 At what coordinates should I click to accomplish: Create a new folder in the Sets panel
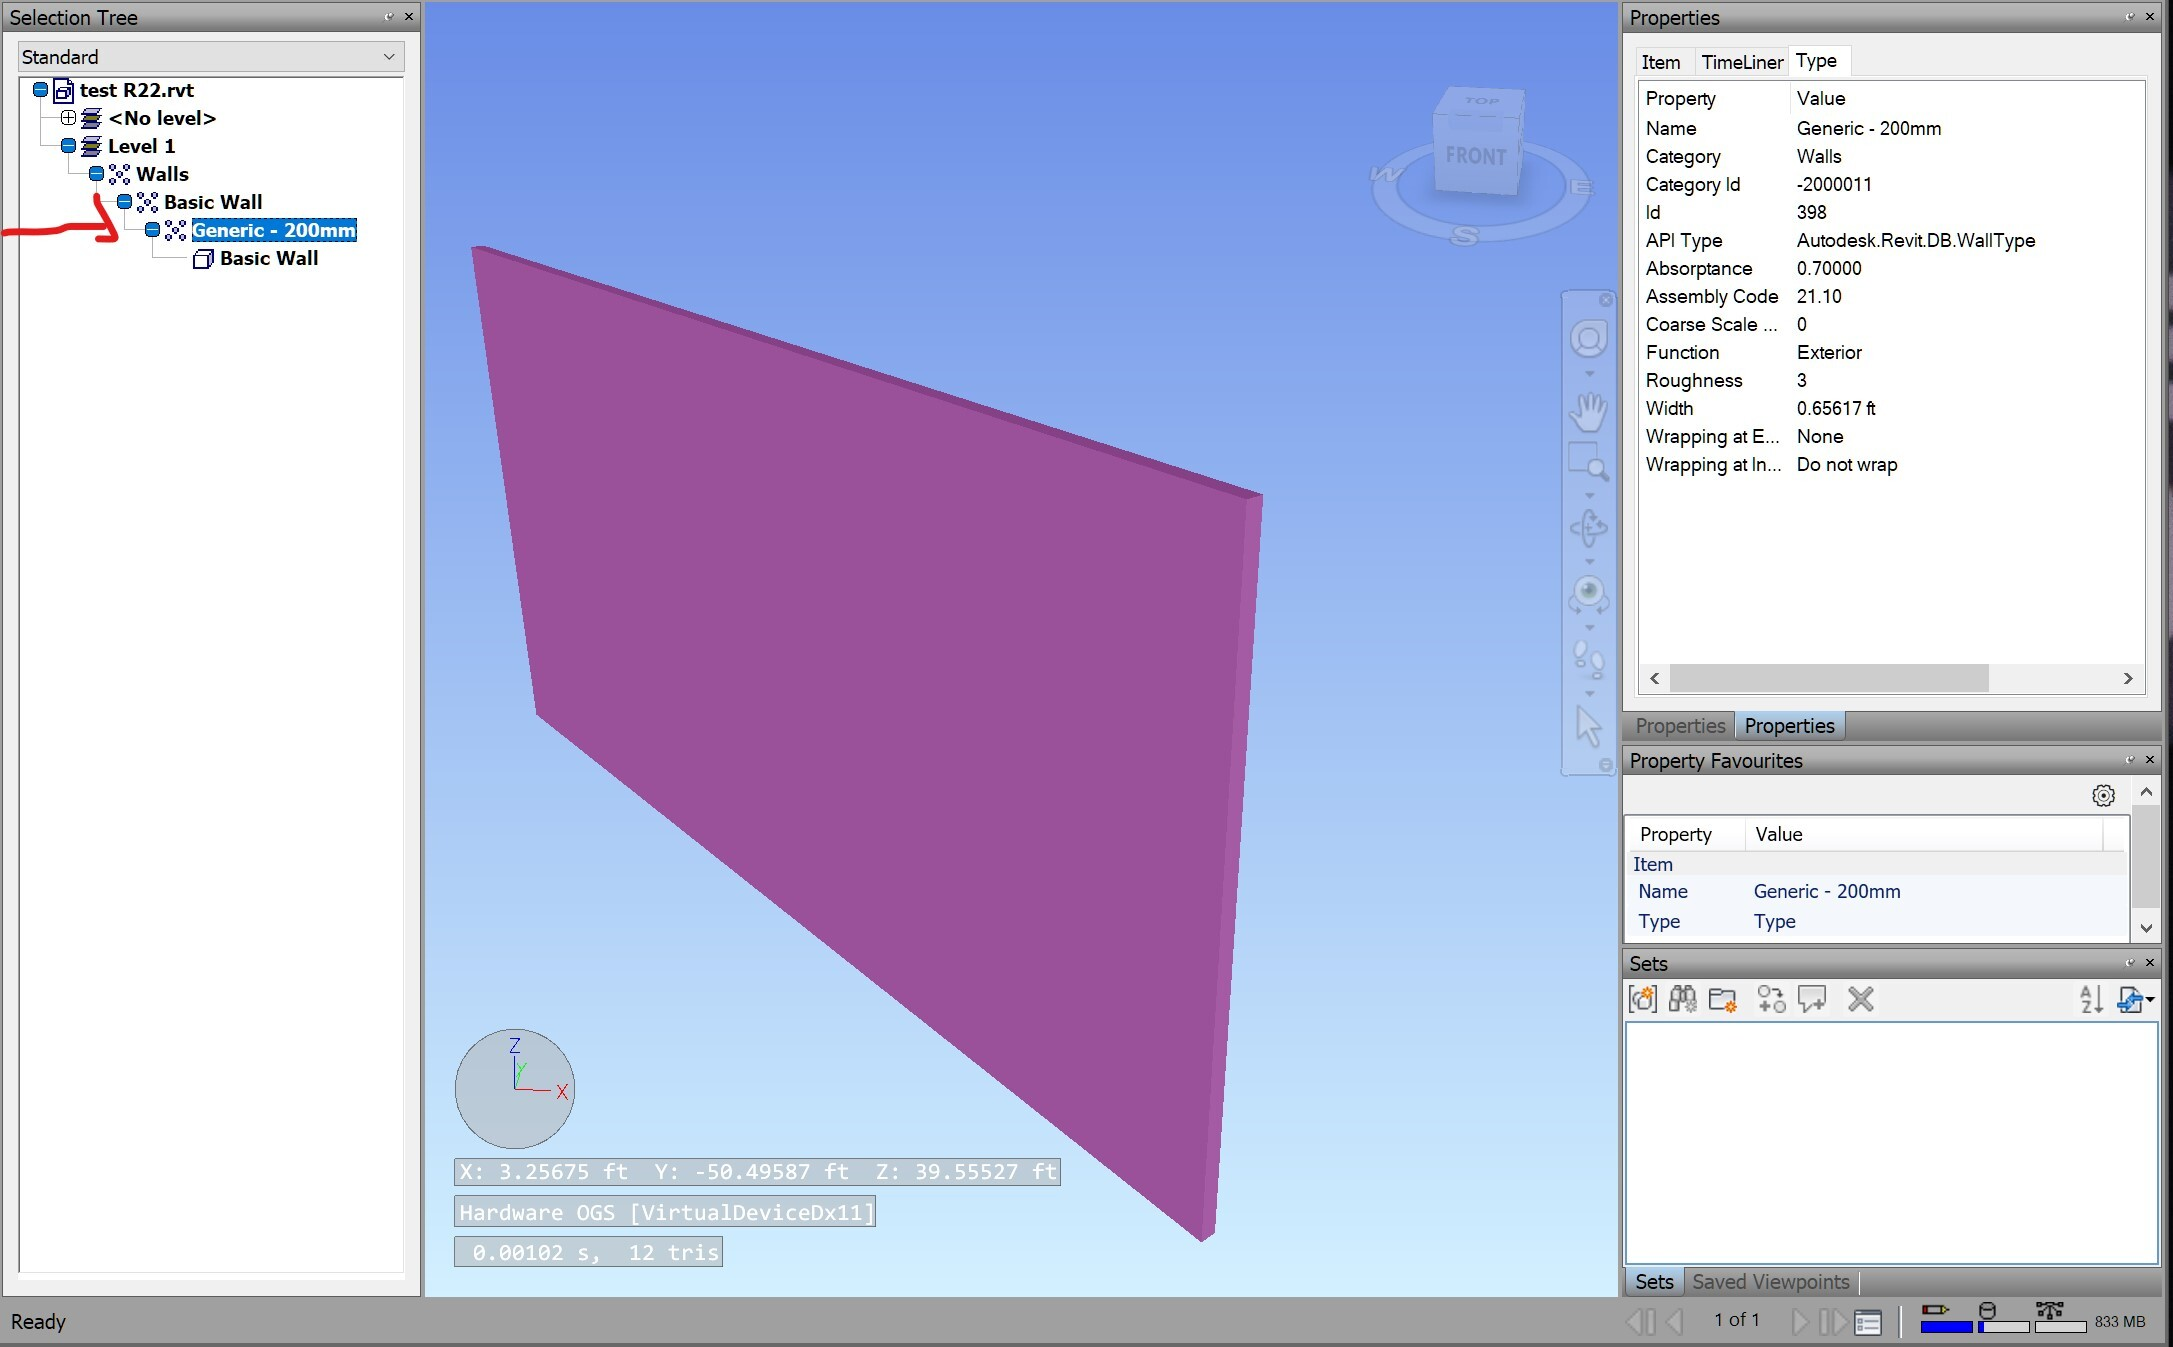[1723, 999]
